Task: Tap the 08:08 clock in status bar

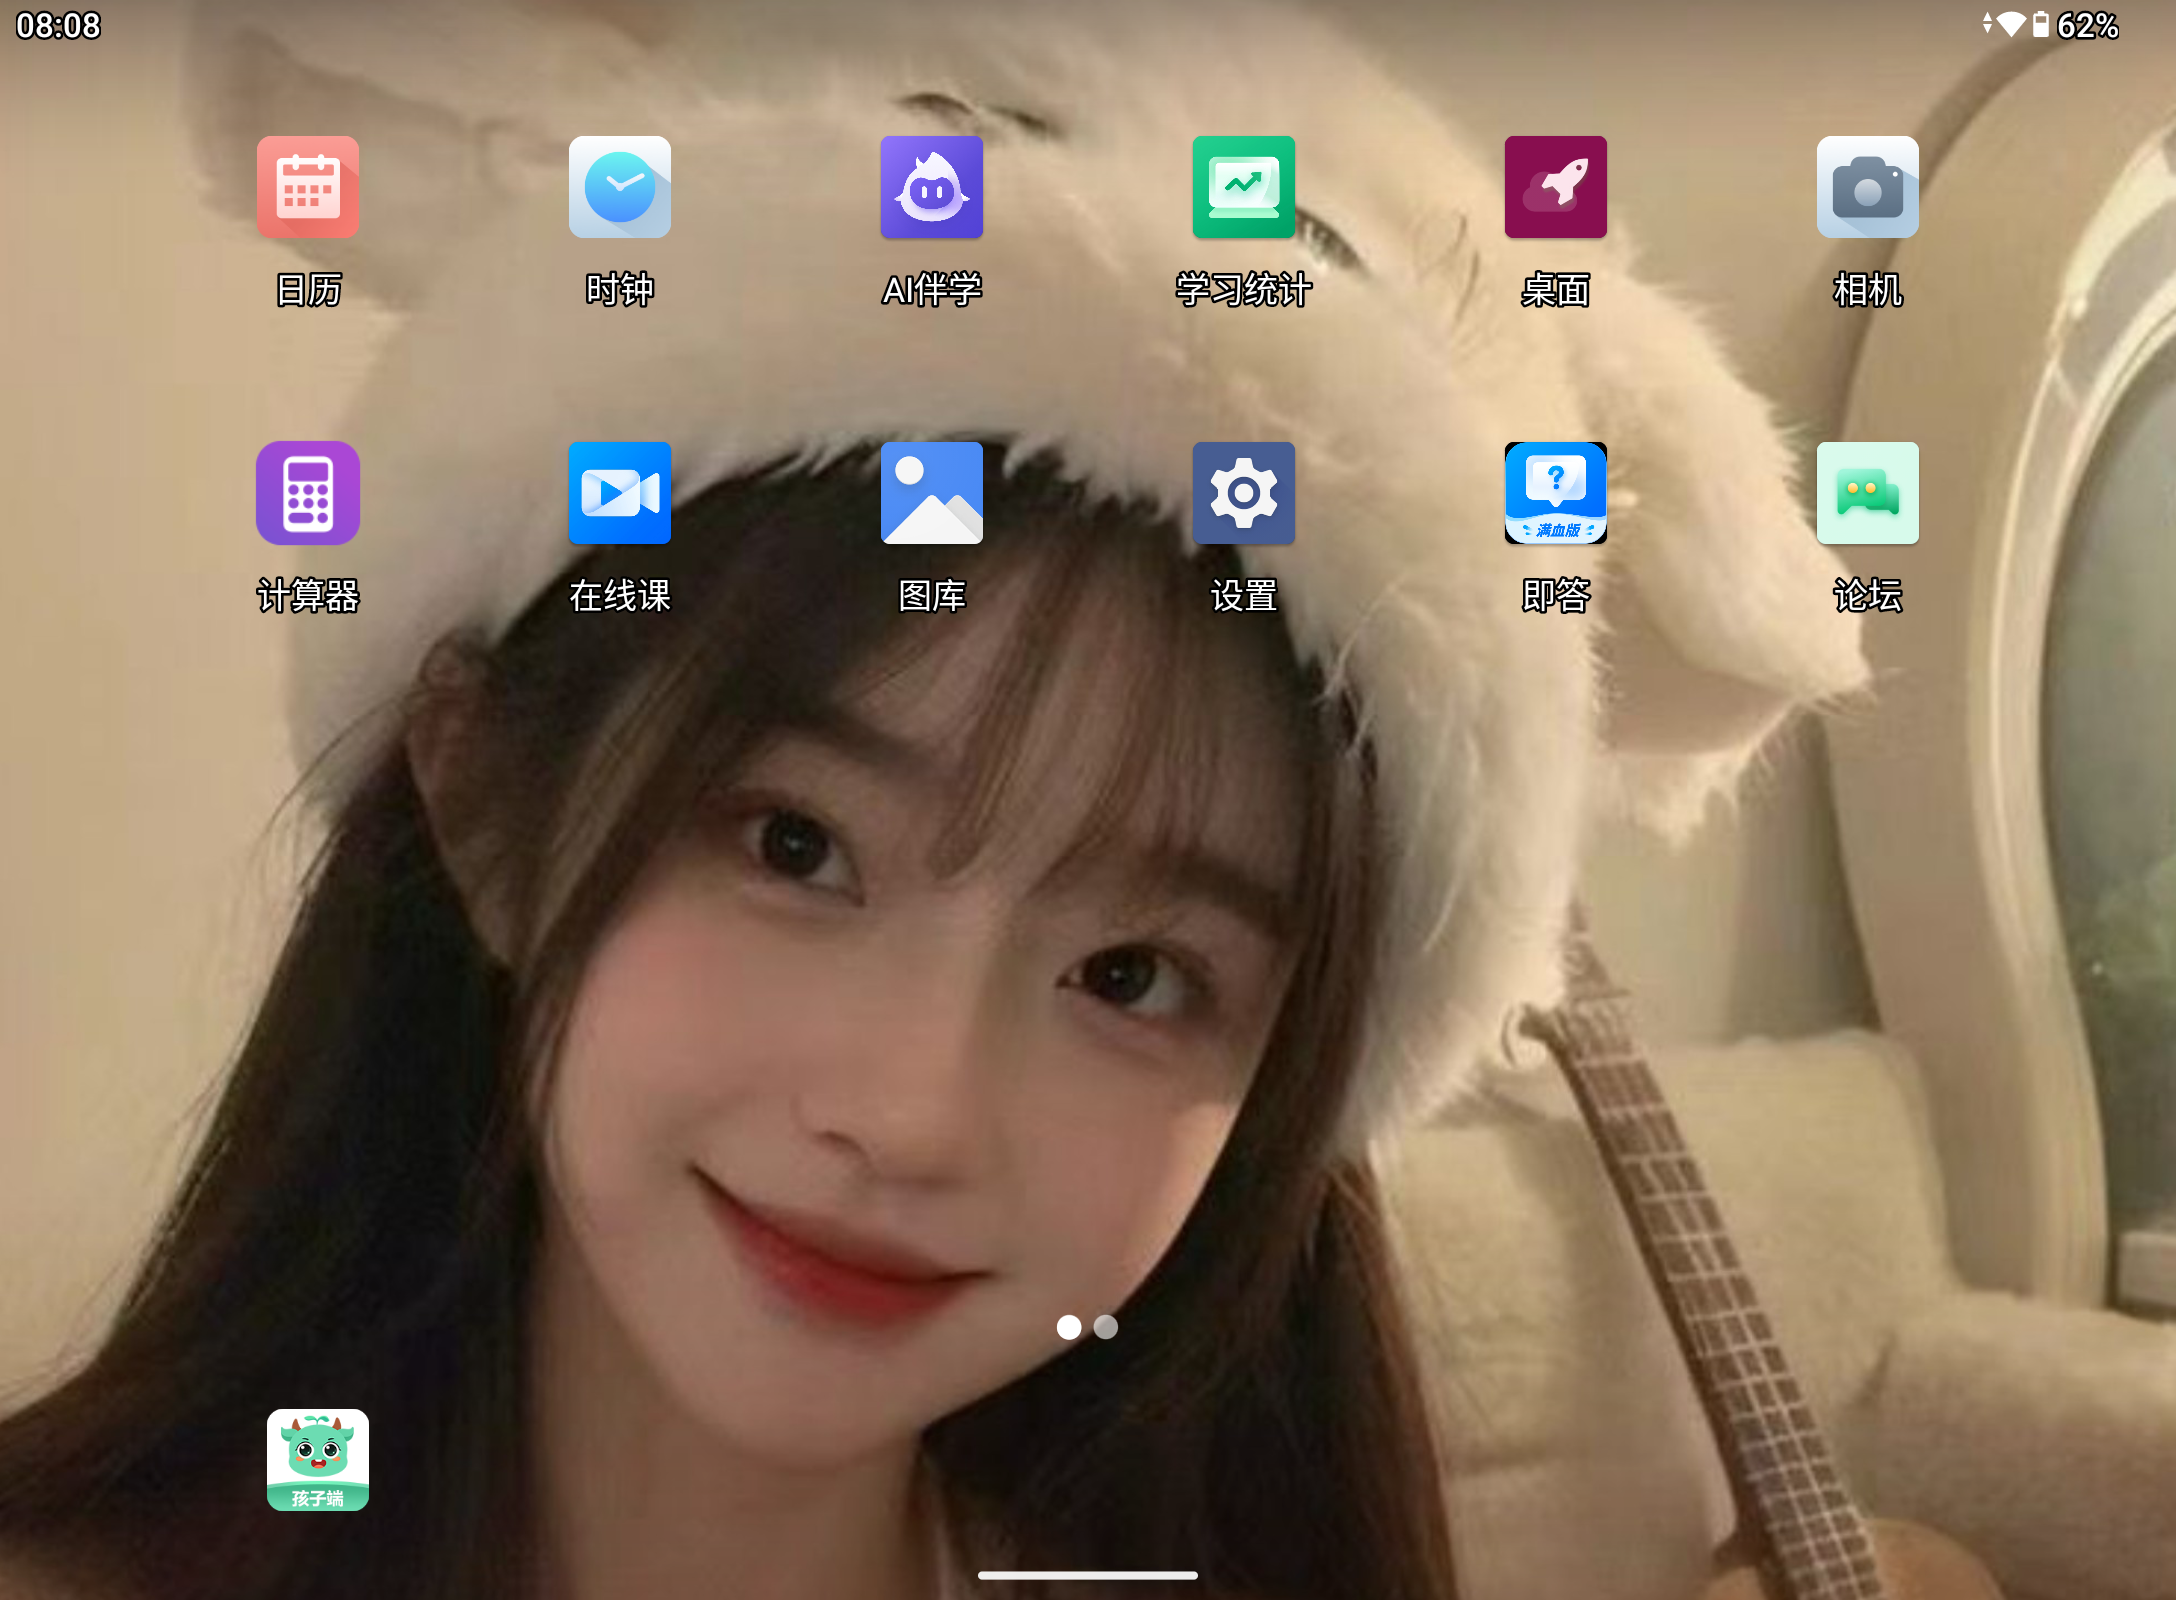Action: pos(58,25)
